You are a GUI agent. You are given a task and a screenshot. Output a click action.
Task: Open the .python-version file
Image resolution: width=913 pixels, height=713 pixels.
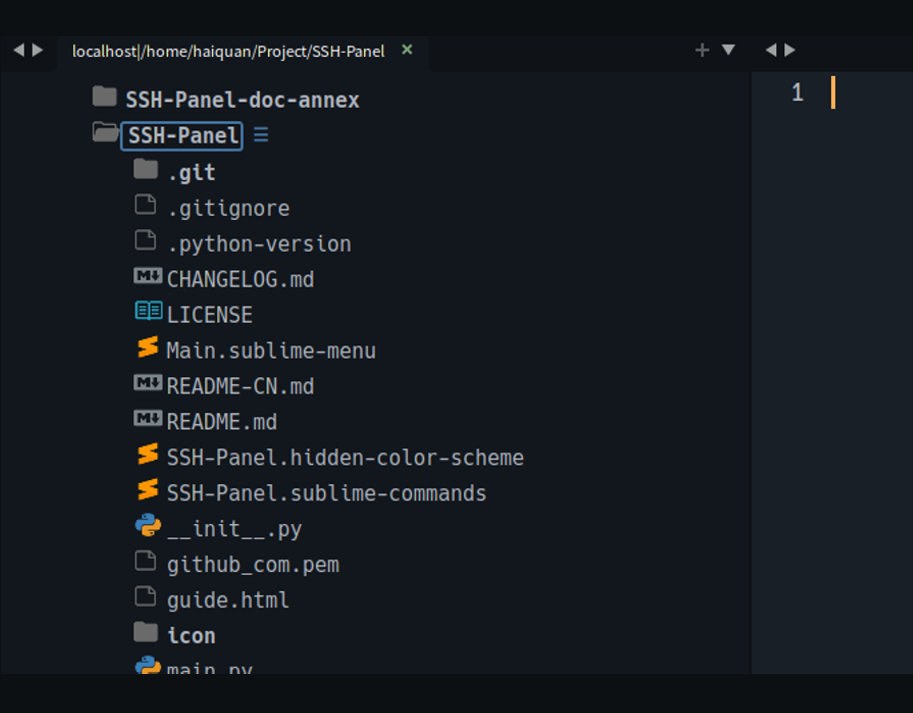tap(259, 244)
